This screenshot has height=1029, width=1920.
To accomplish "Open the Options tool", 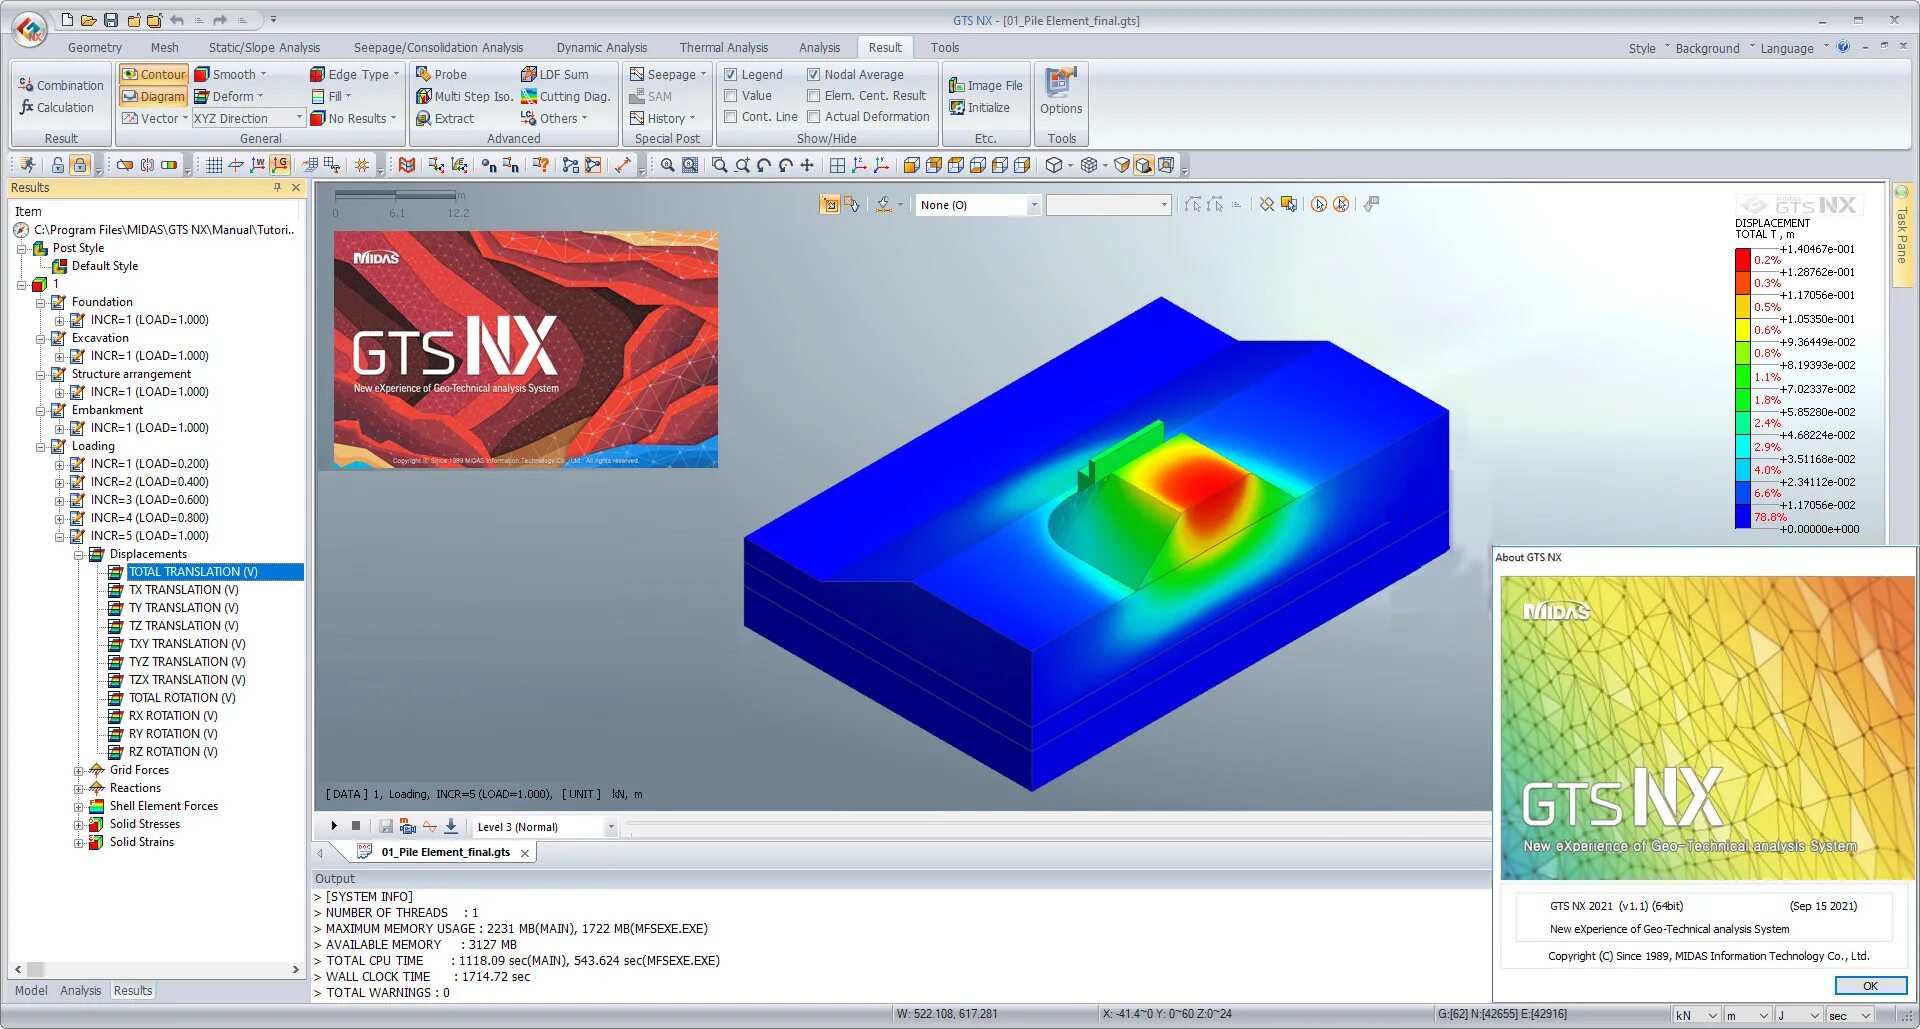I will 1061,92.
